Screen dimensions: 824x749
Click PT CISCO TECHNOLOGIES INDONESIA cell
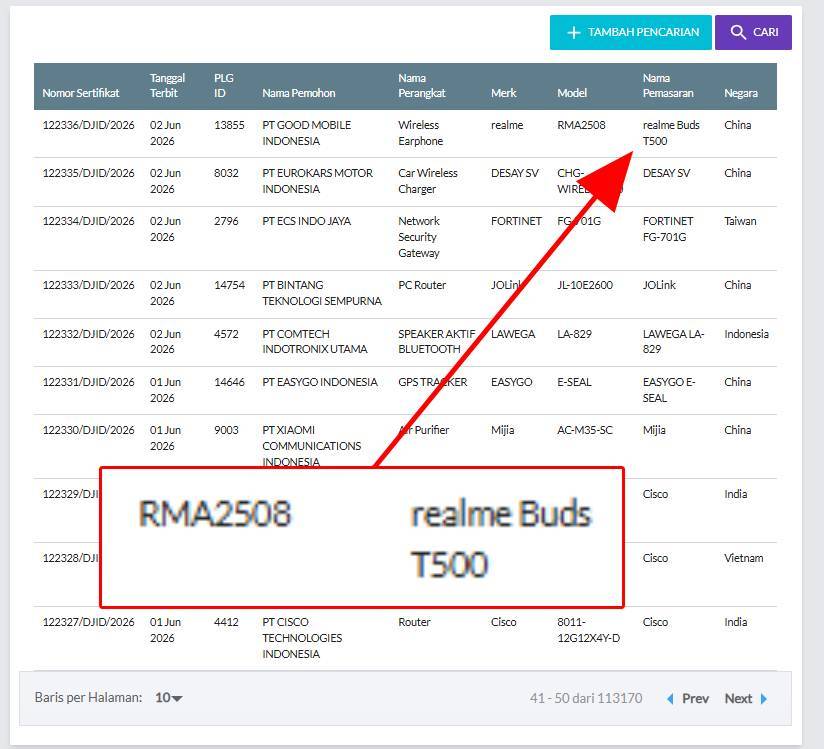coord(302,638)
